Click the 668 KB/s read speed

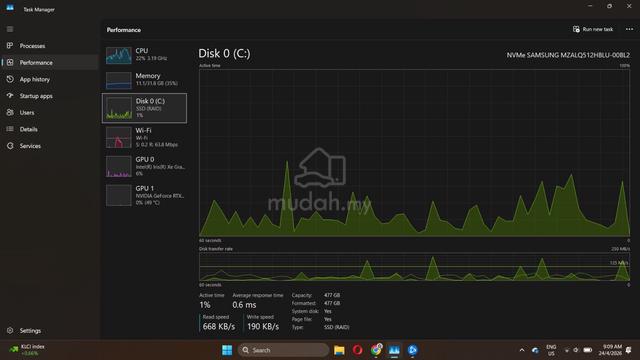(x=219, y=327)
